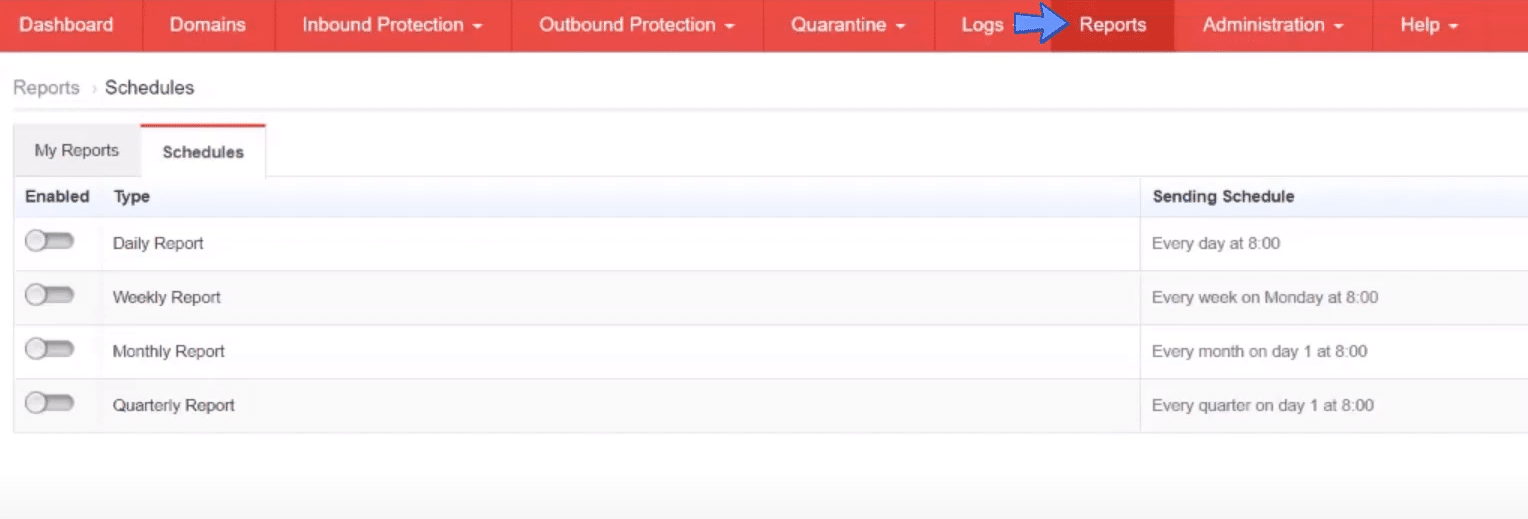Open the Help dropdown menu
The image size is (1528, 519).
tap(1428, 25)
